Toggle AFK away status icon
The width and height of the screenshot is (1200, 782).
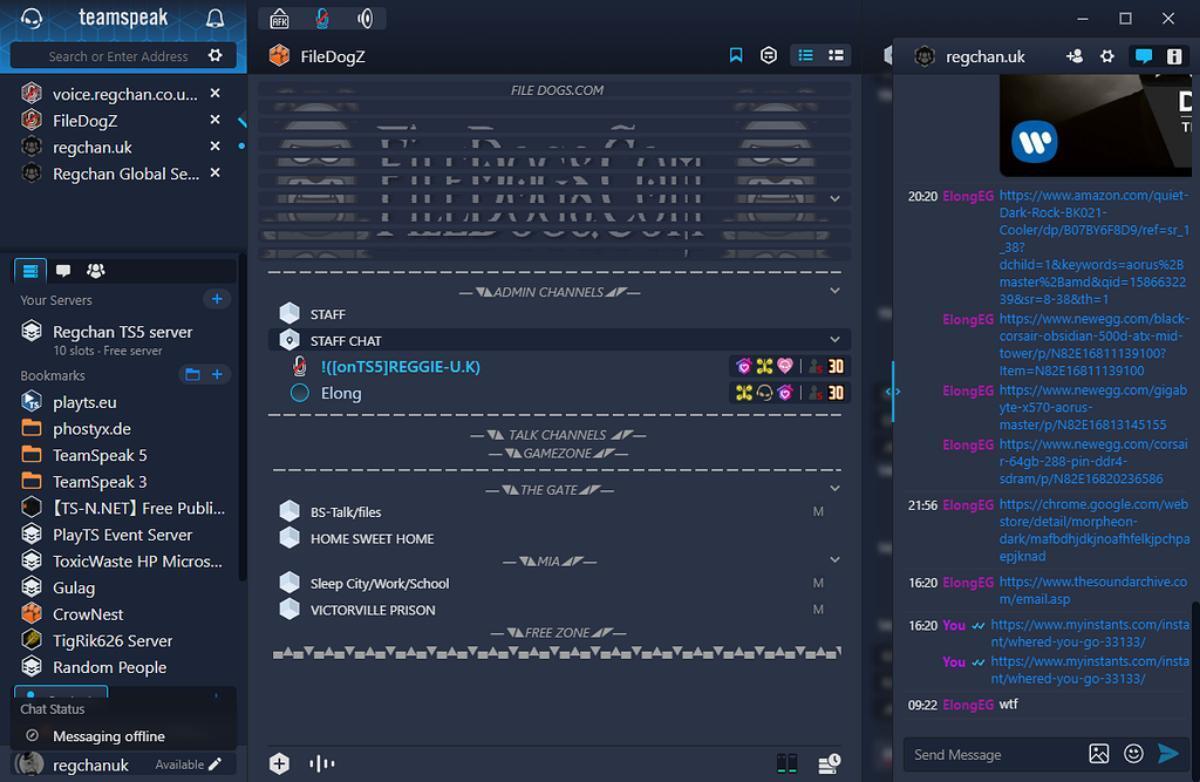[x=279, y=18]
